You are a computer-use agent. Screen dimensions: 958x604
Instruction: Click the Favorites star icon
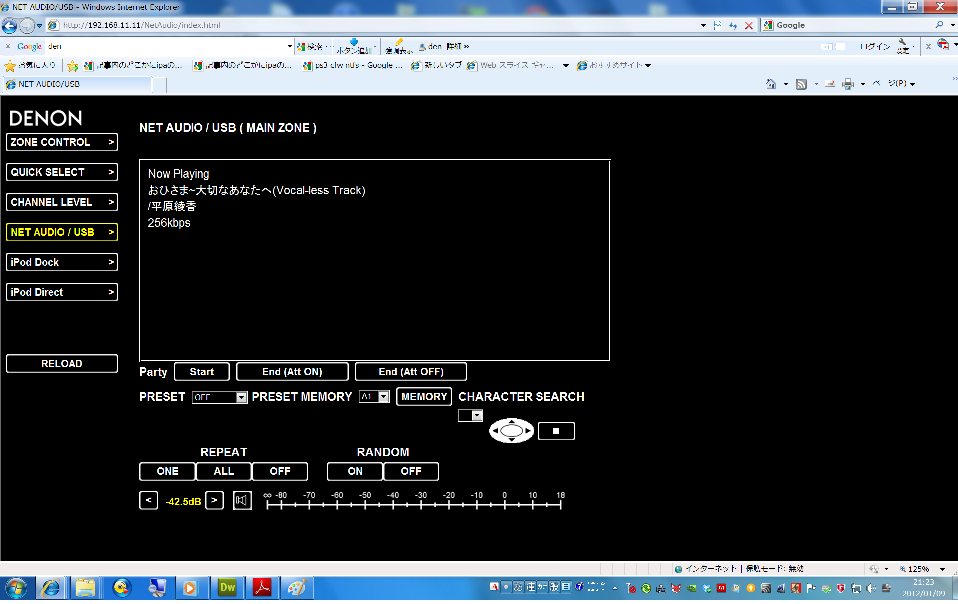click(10, 65)
